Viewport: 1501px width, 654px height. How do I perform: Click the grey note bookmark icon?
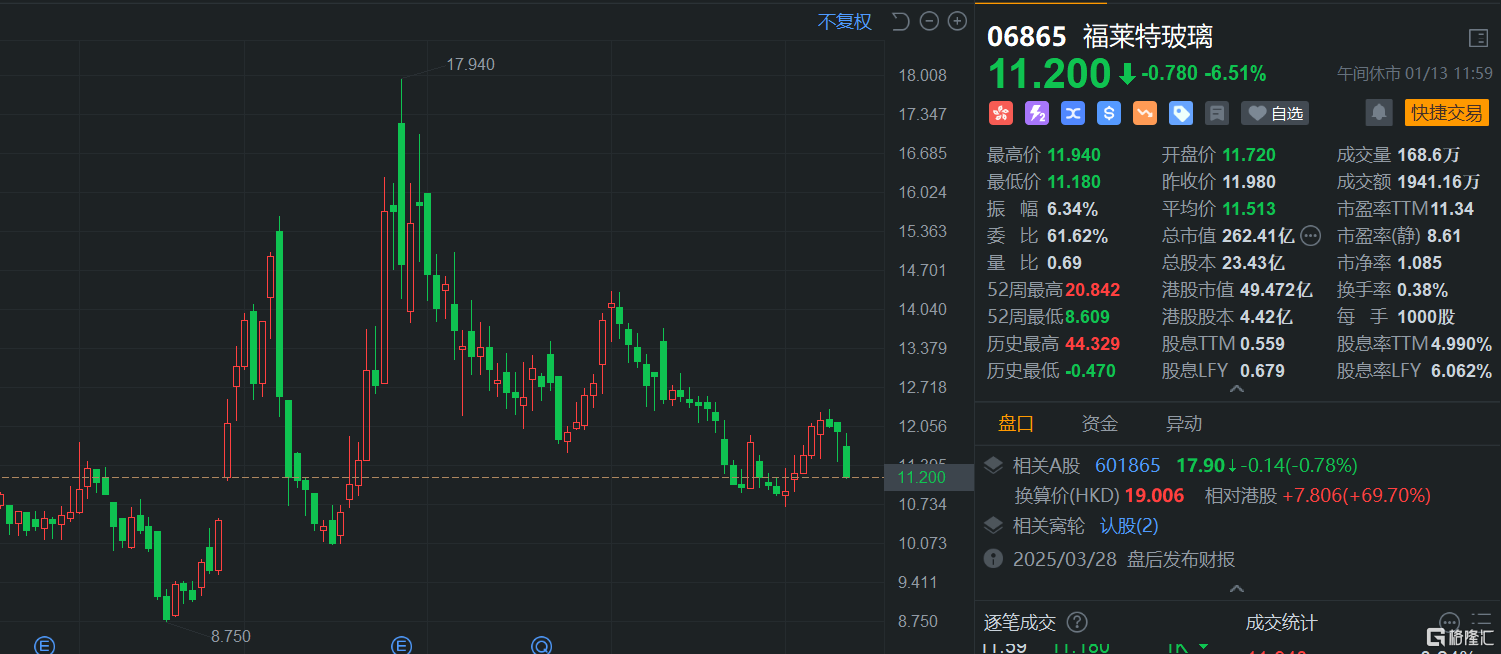(1217, 113)
